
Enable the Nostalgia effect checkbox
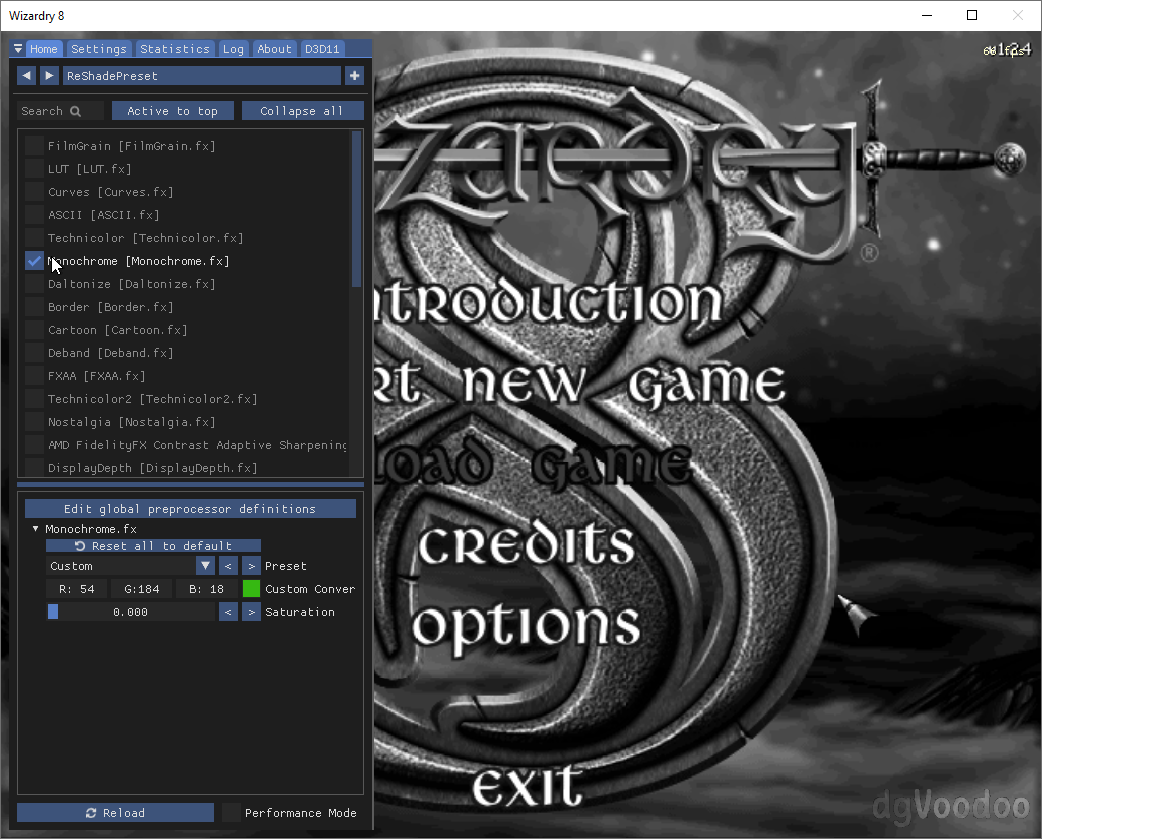tap(34, 422)
